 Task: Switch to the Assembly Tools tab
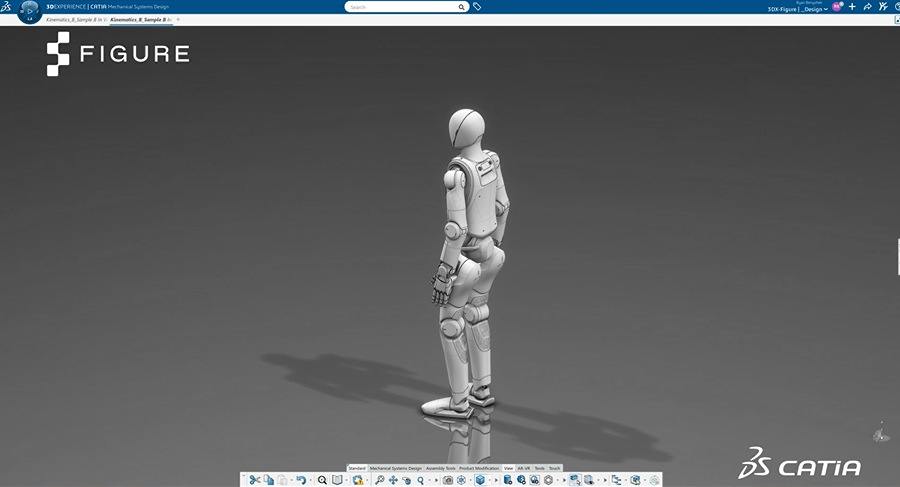coord(441,468)
